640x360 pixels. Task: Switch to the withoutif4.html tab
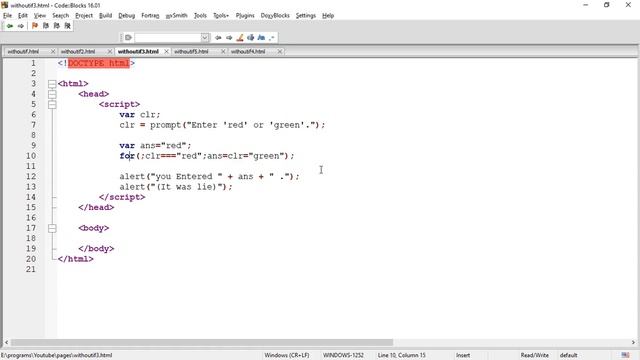(248, 51)
